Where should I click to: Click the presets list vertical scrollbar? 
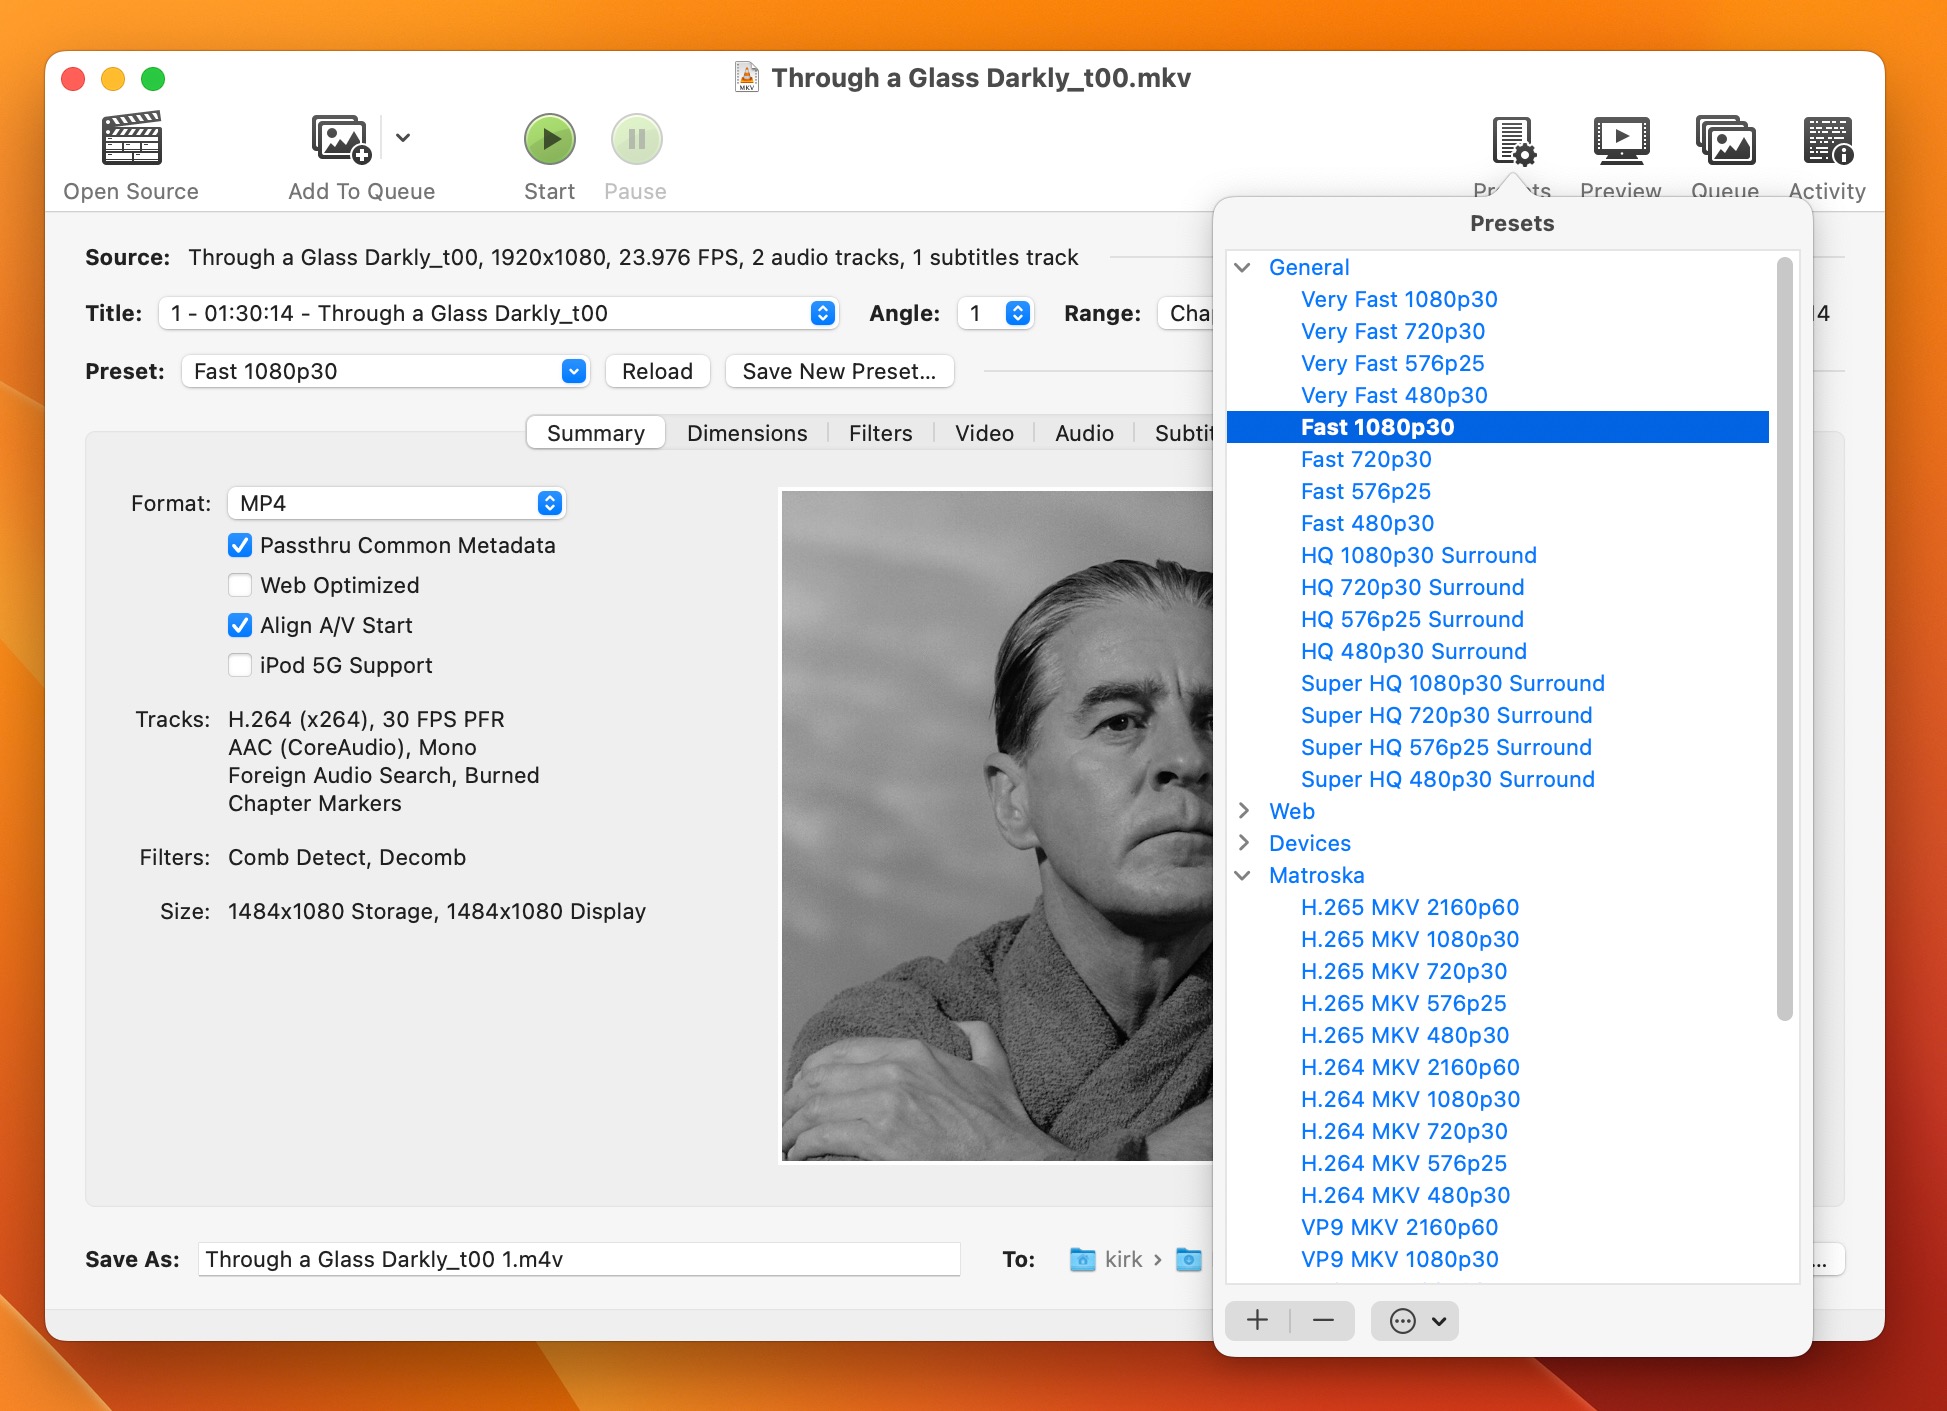pyautogui.click(x=1784, y=640)
